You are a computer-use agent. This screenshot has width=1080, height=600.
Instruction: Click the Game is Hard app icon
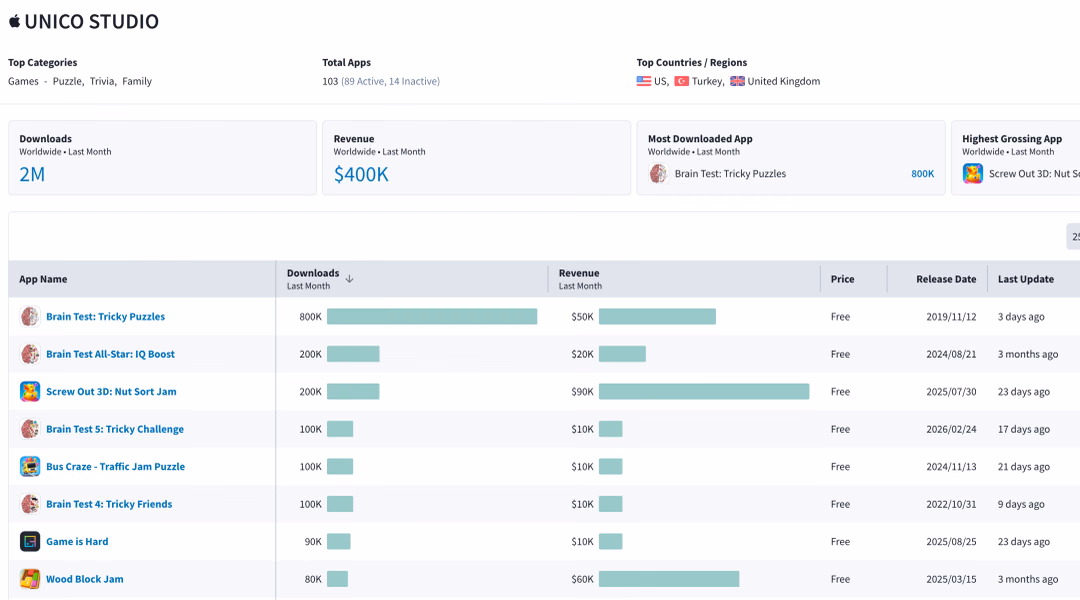[30, 541]
